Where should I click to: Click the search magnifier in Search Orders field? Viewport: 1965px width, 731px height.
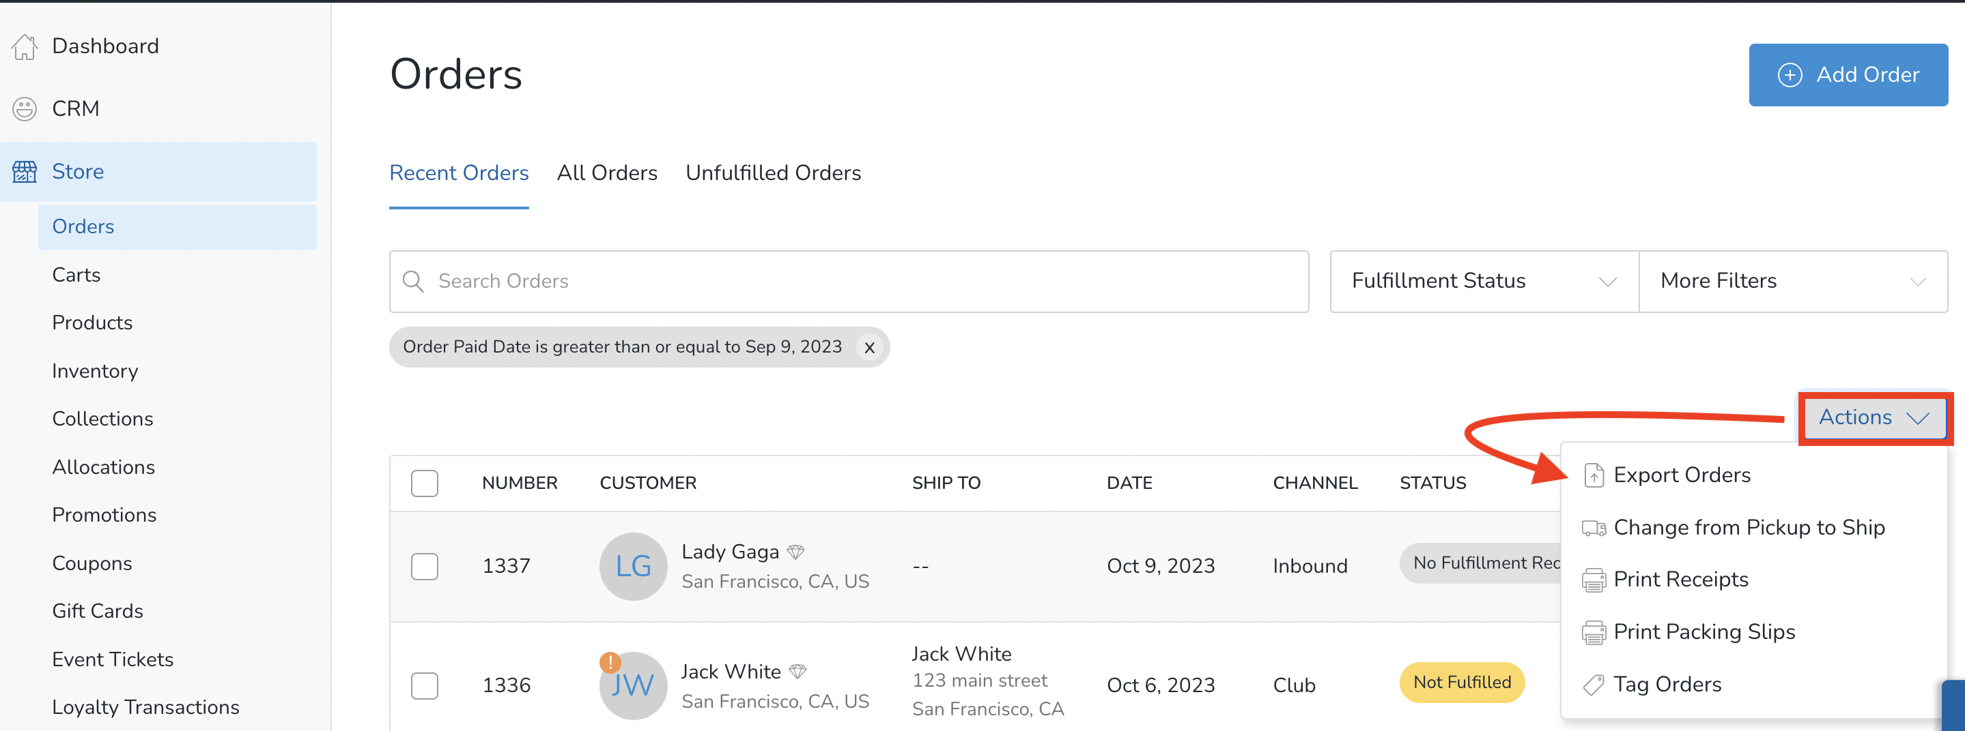tap(413, 281)
